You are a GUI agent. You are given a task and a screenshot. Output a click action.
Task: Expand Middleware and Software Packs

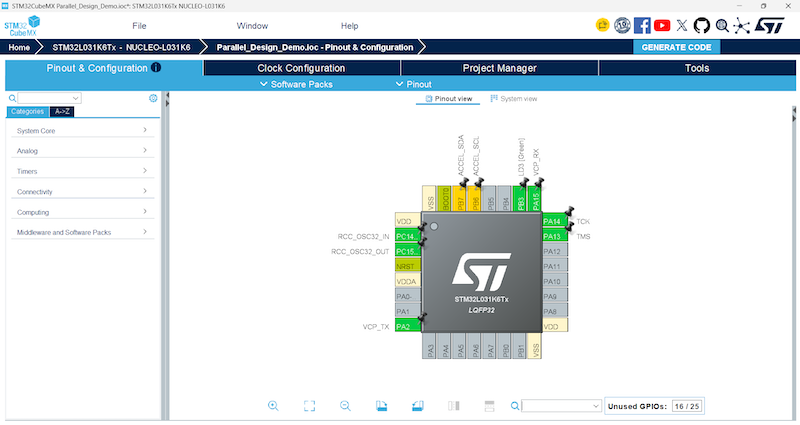pos(82,232)
